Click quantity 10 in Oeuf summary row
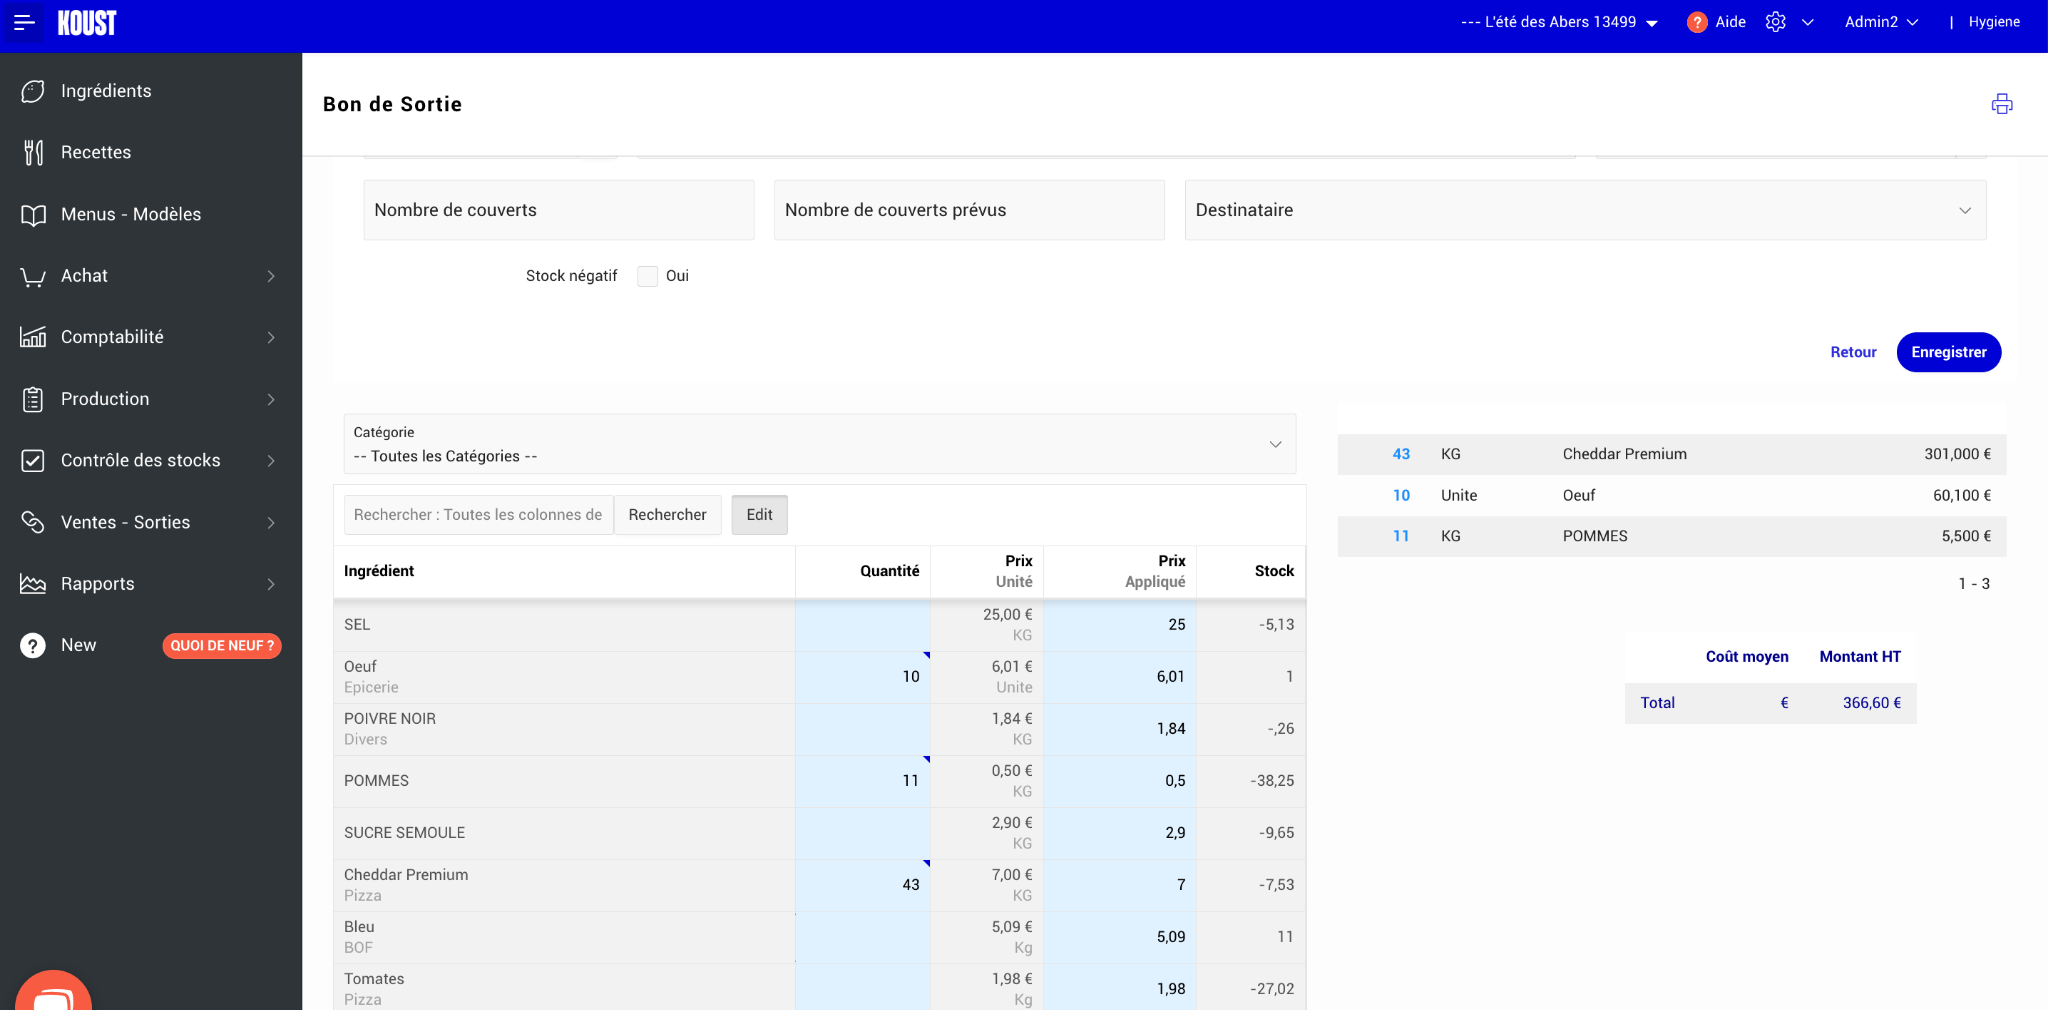Viewport: 2048px width, 1010px height. (x=1401, y=495)
